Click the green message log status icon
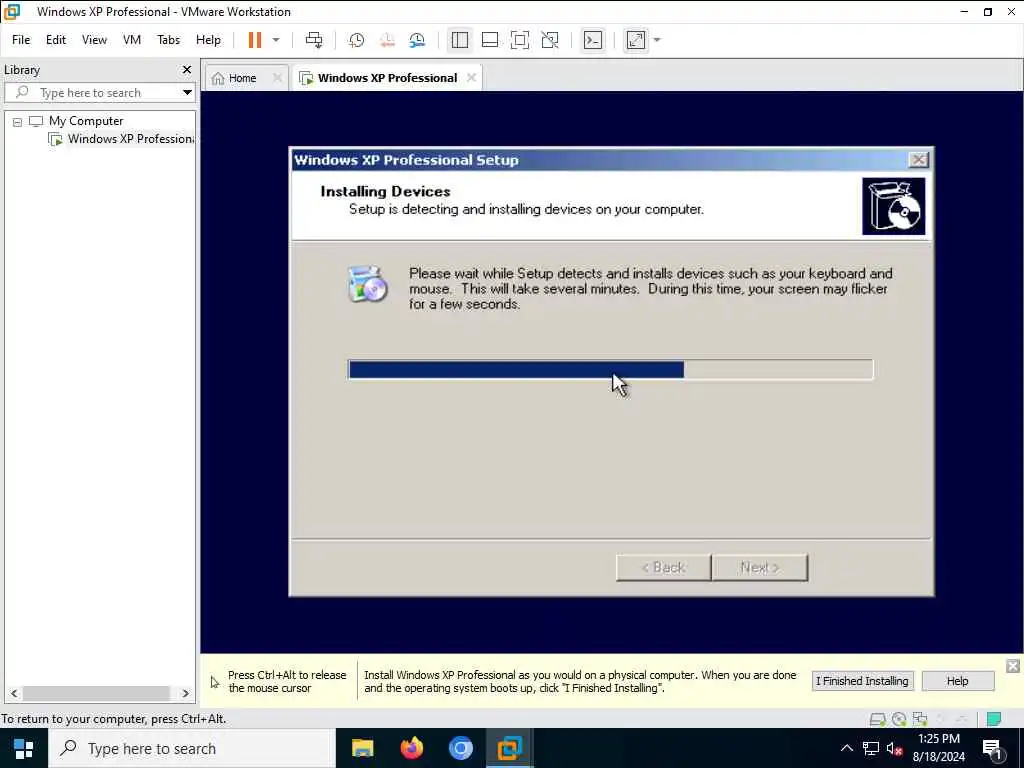The width and height of the screenshot is (1024, 768). [x=994, y=720]
